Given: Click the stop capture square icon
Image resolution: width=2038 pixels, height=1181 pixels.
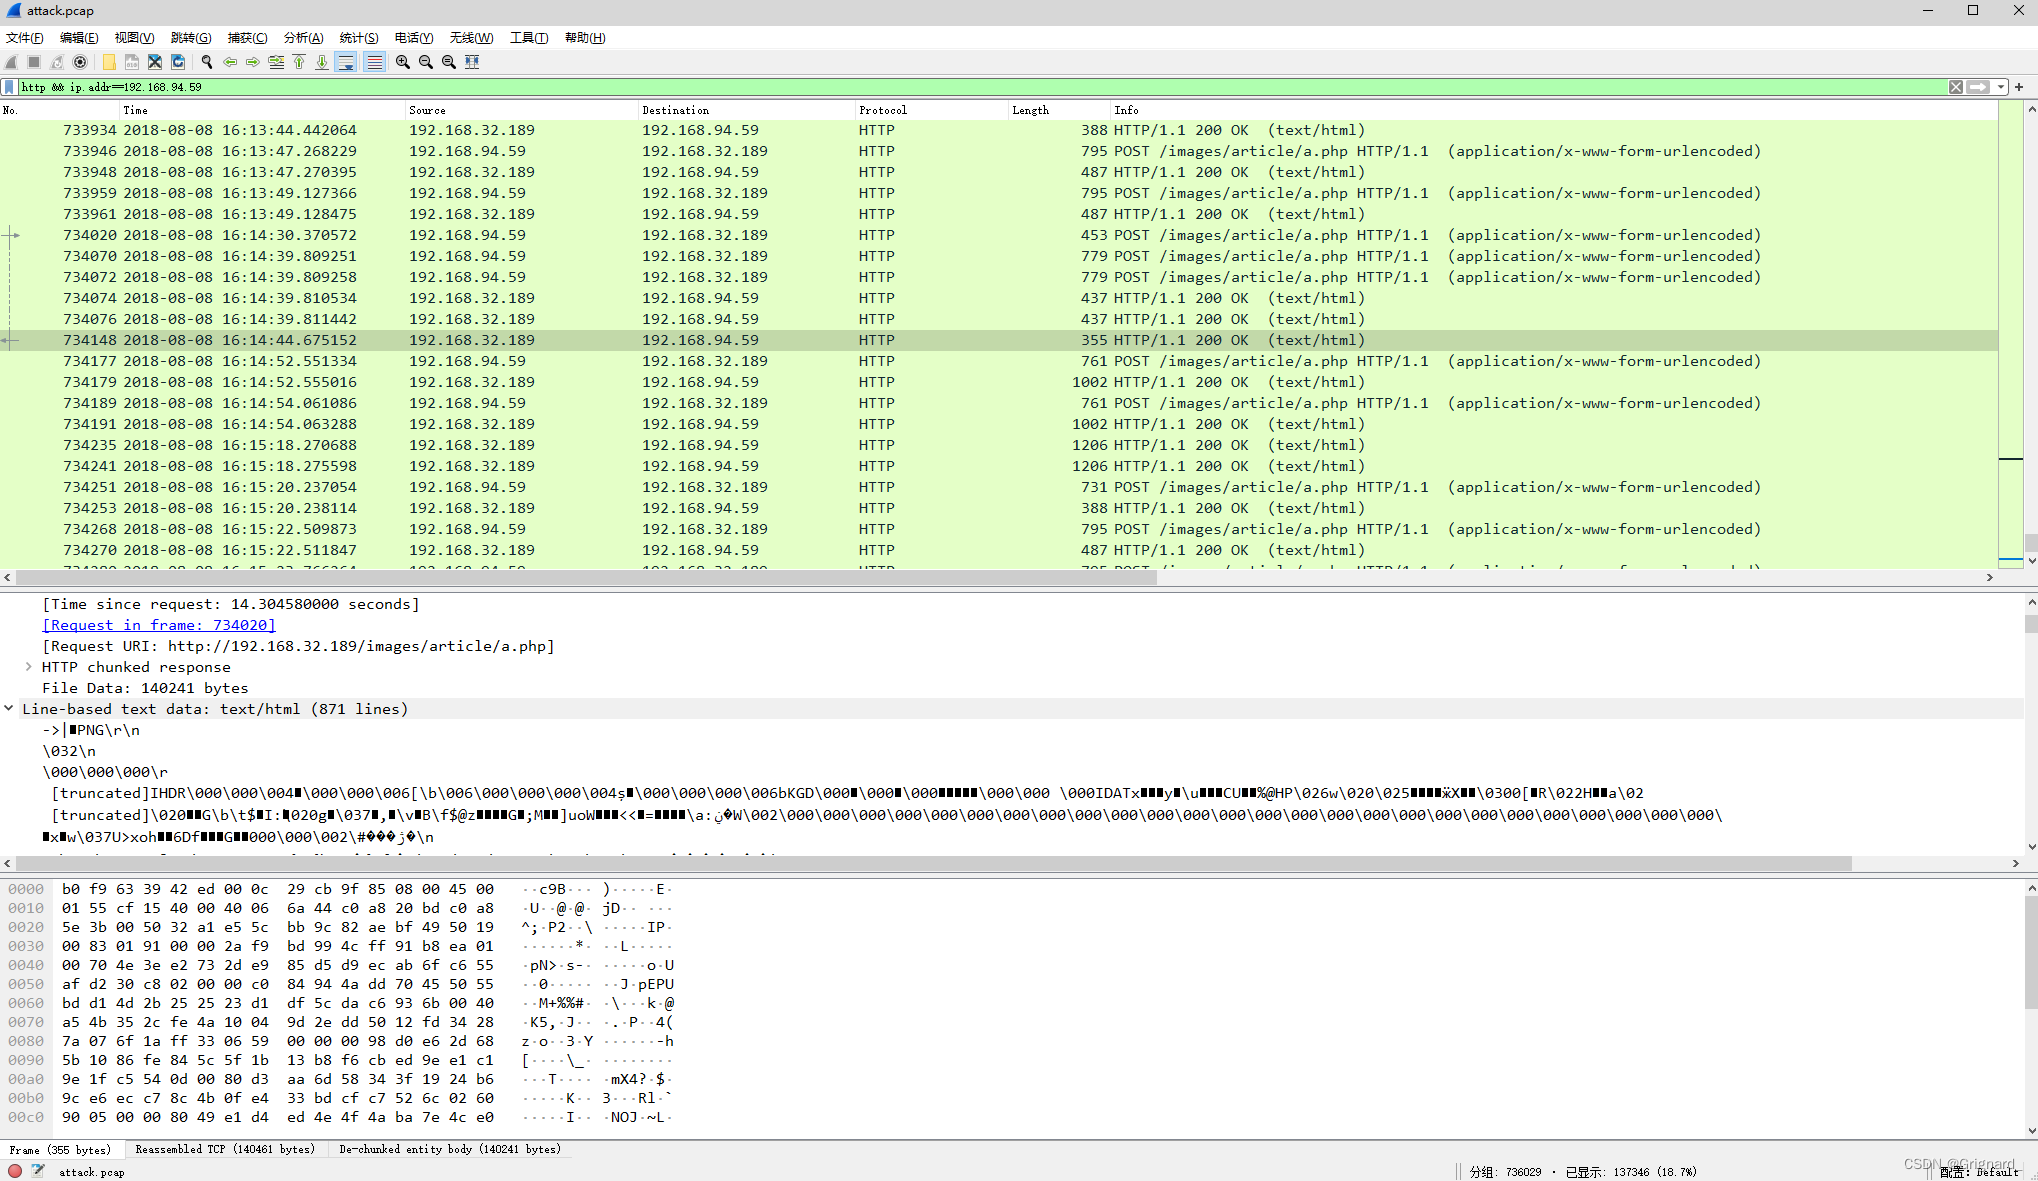Looking at the screenshot, I should click(34, 62).
